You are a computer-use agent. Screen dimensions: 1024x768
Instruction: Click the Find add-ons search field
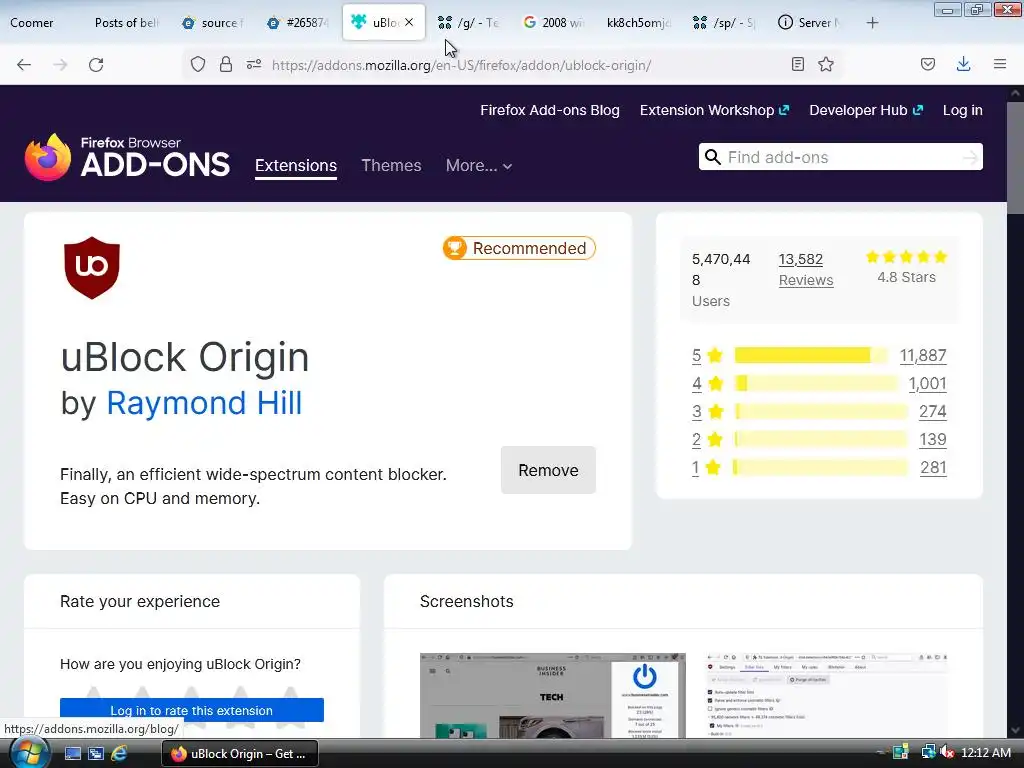click(840, 157)
